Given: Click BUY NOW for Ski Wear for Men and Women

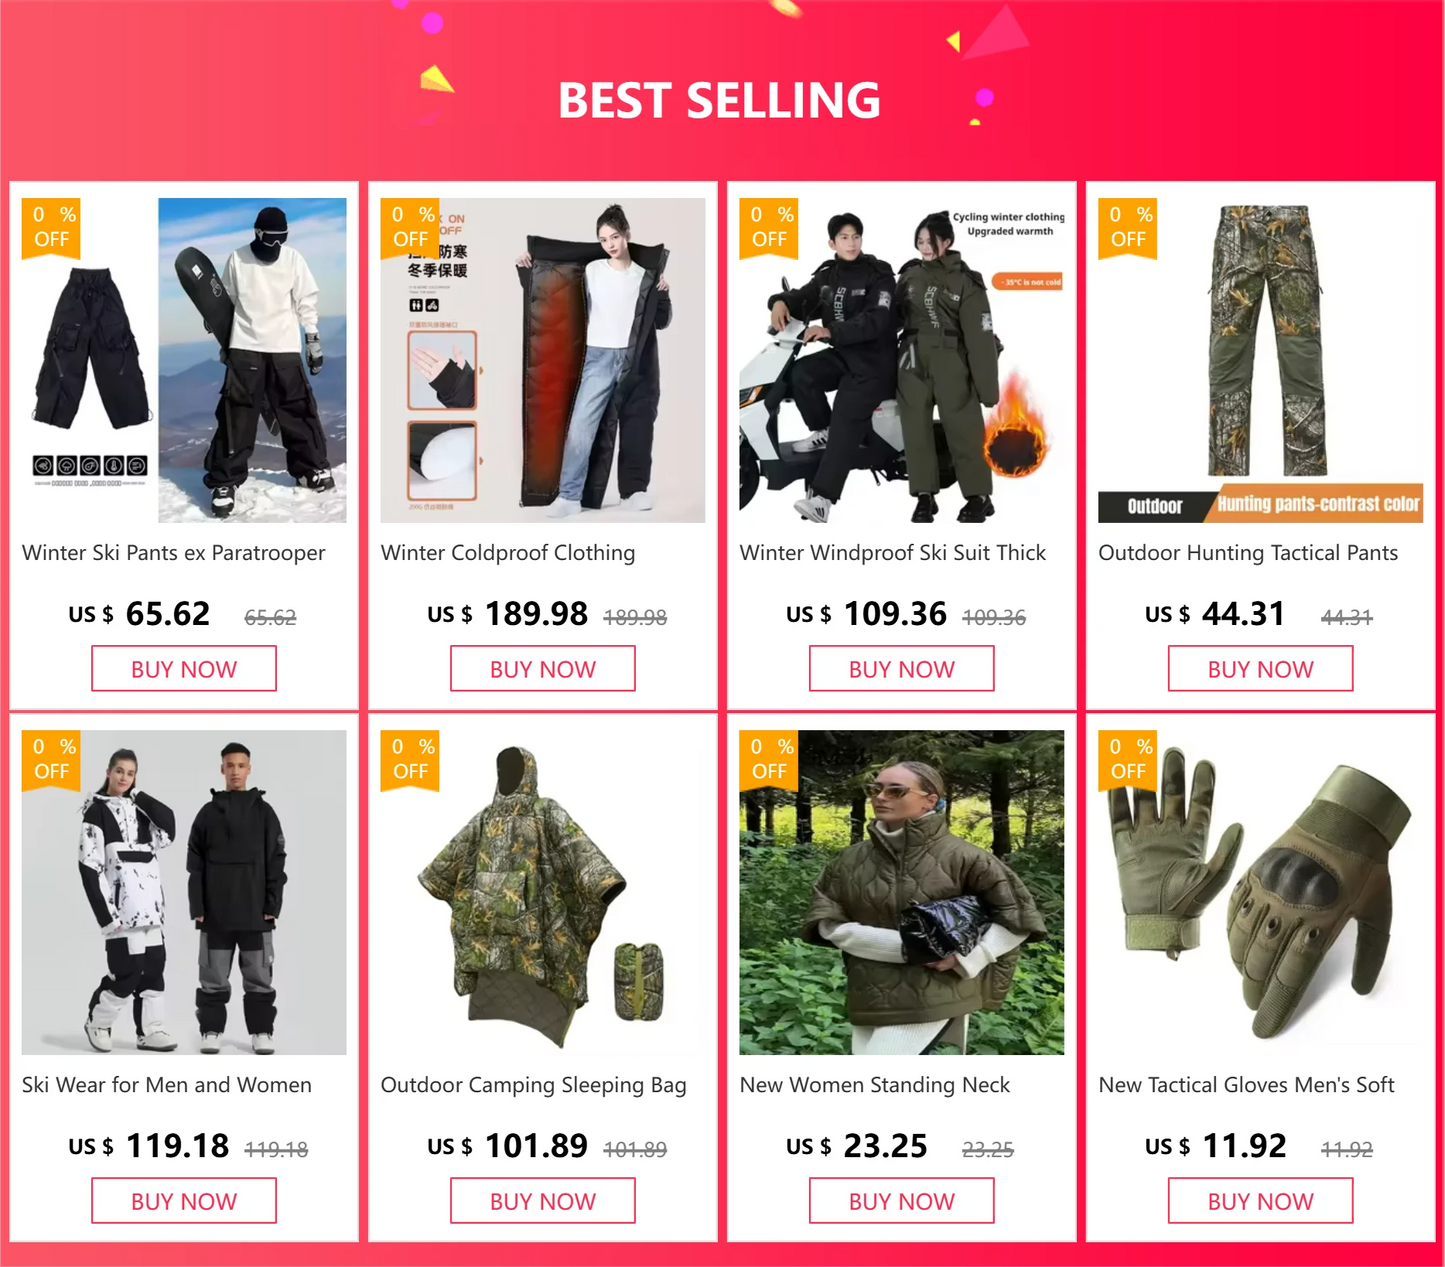Looking at the screenshot, I should click(184, 1201).
